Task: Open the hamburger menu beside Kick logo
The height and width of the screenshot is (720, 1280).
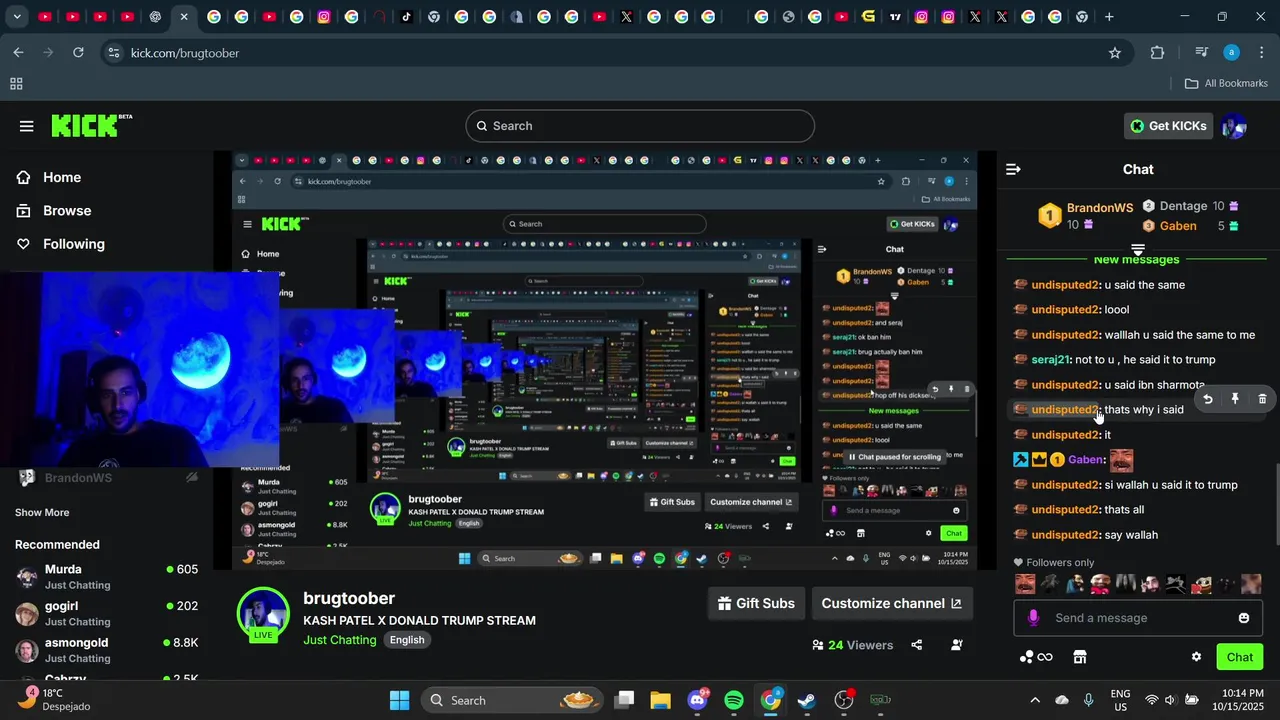Action: point(27,126)
